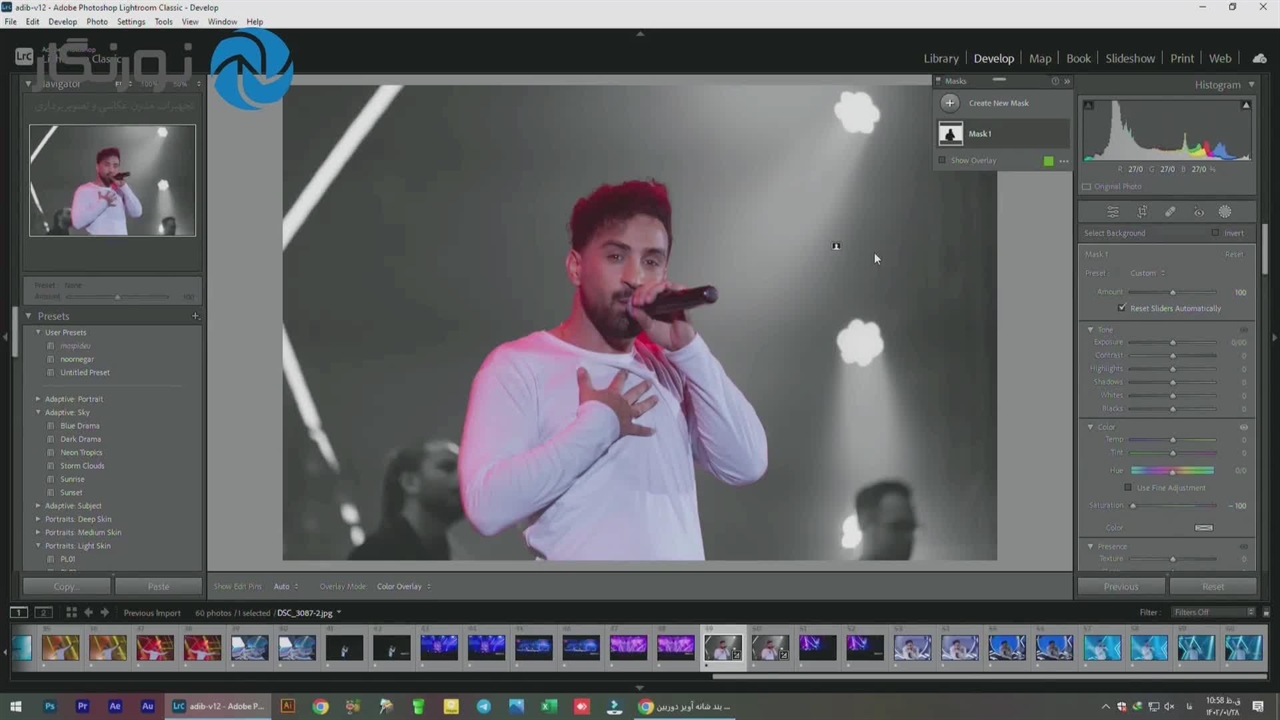Image resolution: width=1280 pixels, height=720 pixels.
Task: Uncheck Reset Sliders Automatically
Action: click(x=1122, y=308)
